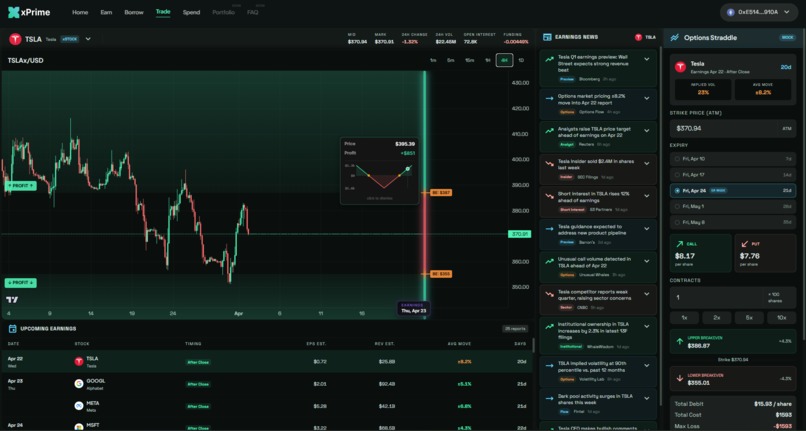Click the uptrend icon on Unusual call volume news
This screenshot has width=806, height=431.
click(x=549, y=261)
